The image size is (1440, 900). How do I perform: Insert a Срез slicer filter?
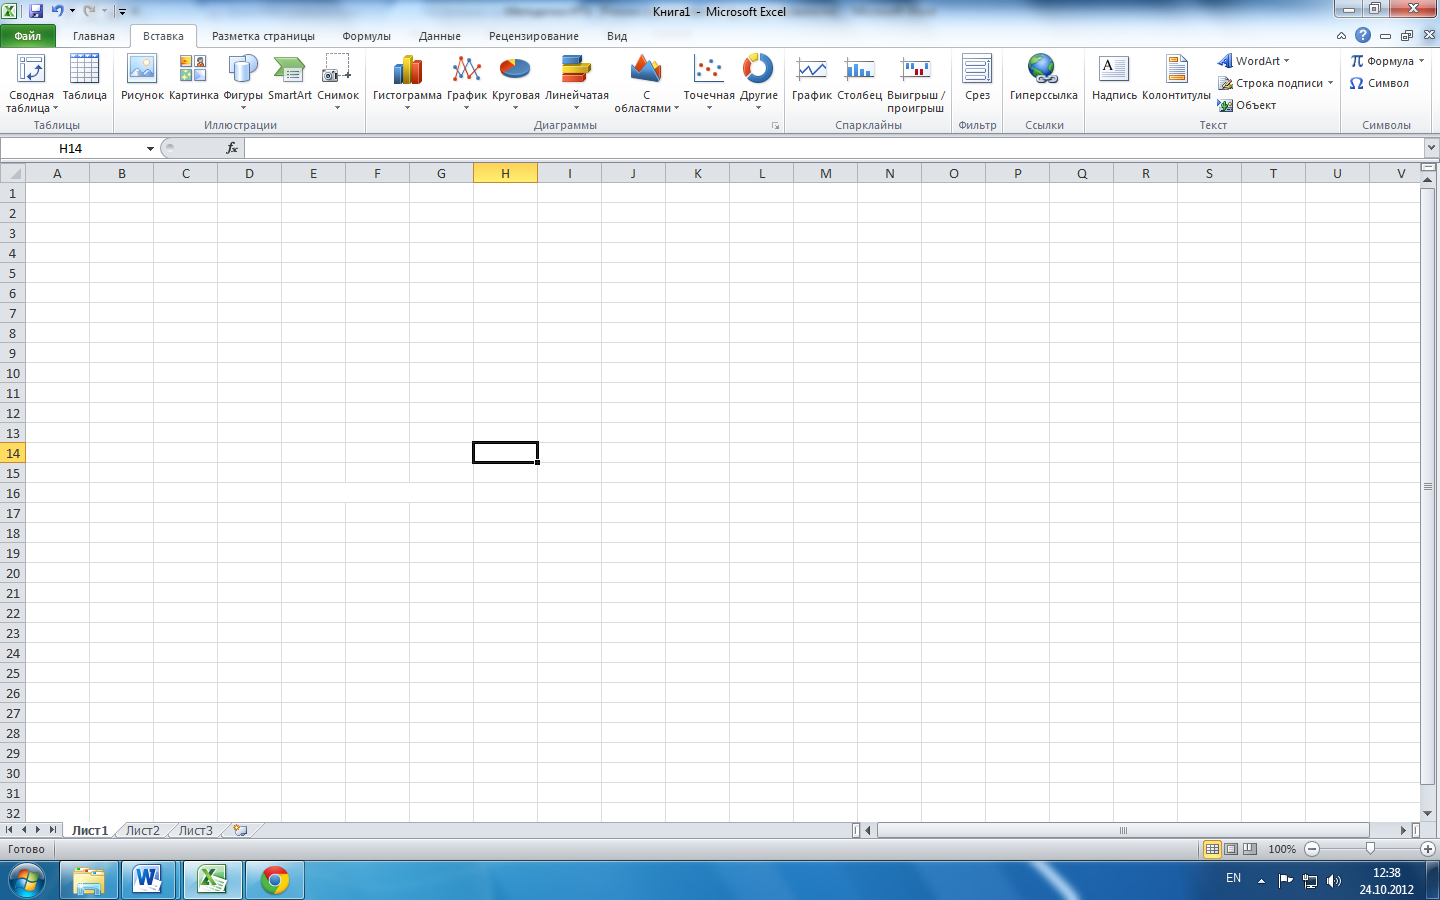click(x=977, y=78)
